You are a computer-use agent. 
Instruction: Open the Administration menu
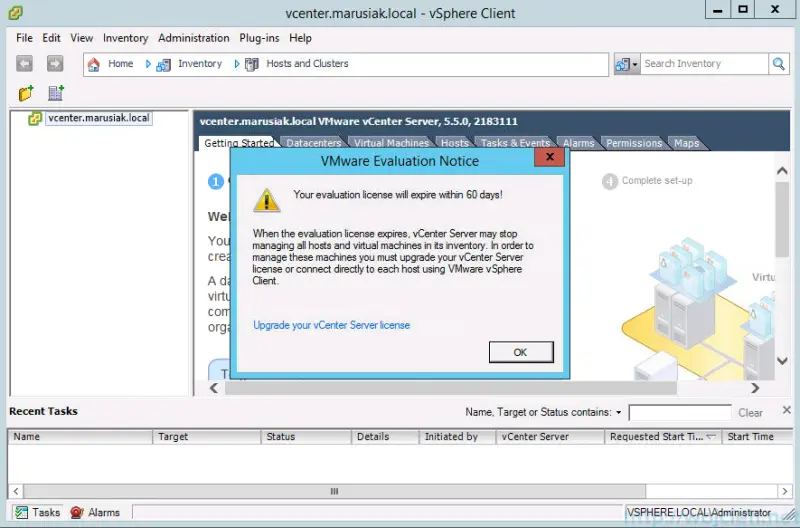click(x=193, y=38)
